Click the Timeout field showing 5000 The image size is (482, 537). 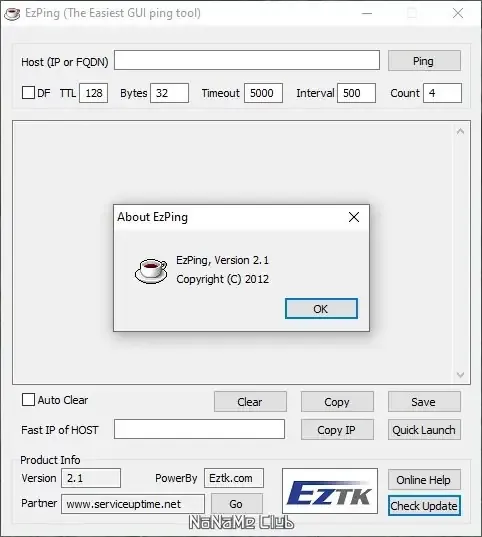click(x=263, y=93)
